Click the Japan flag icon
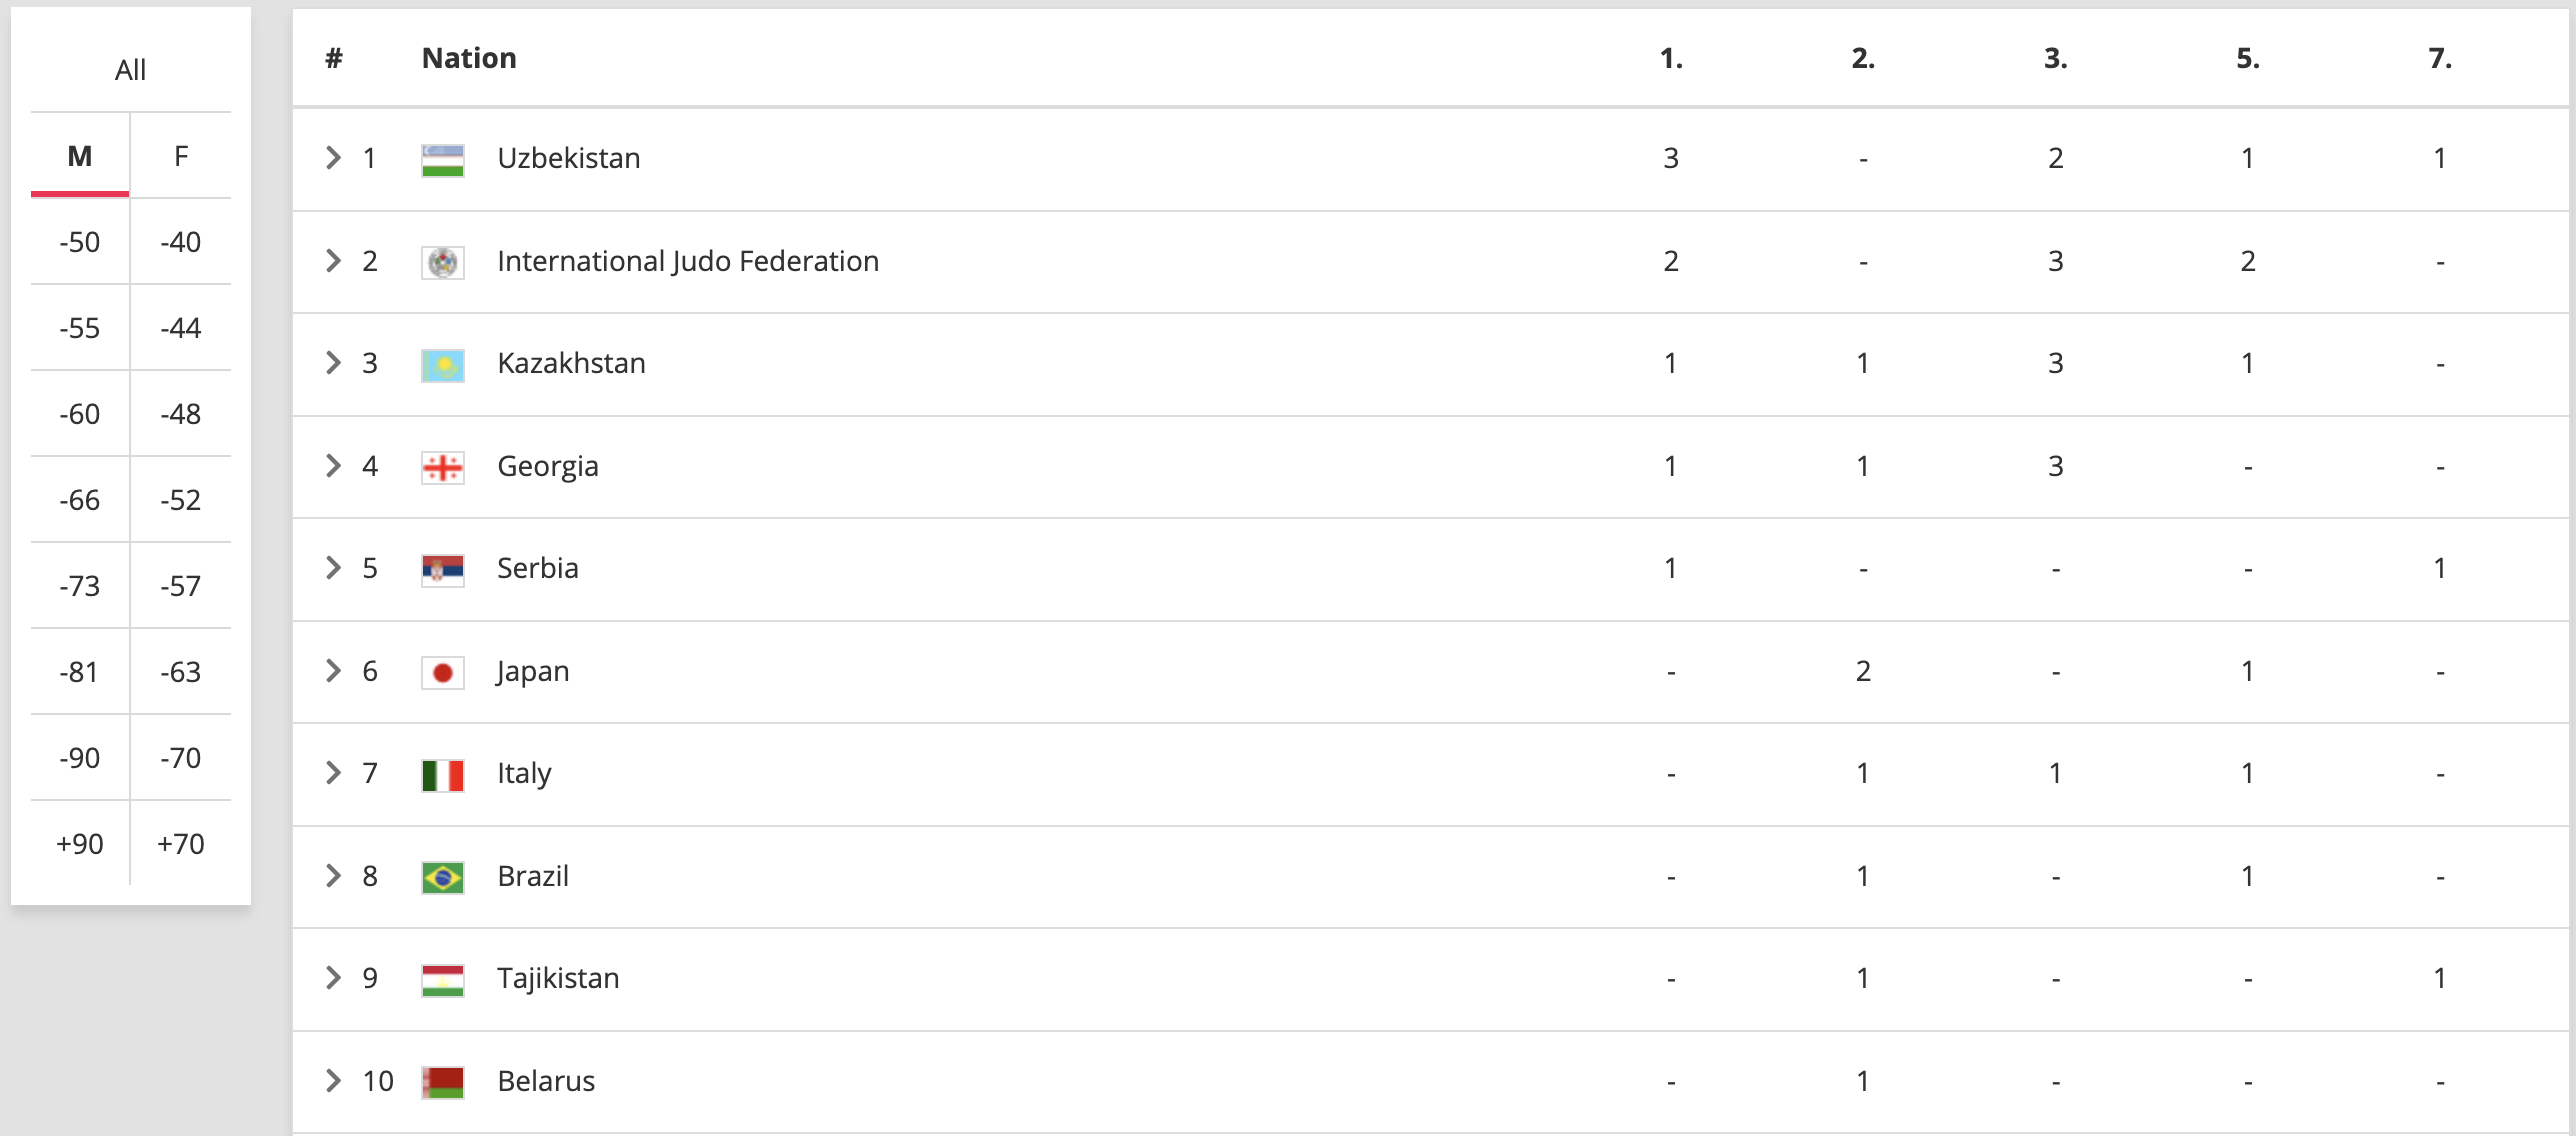2576x1136 pixels. click(x=442, y=672)
